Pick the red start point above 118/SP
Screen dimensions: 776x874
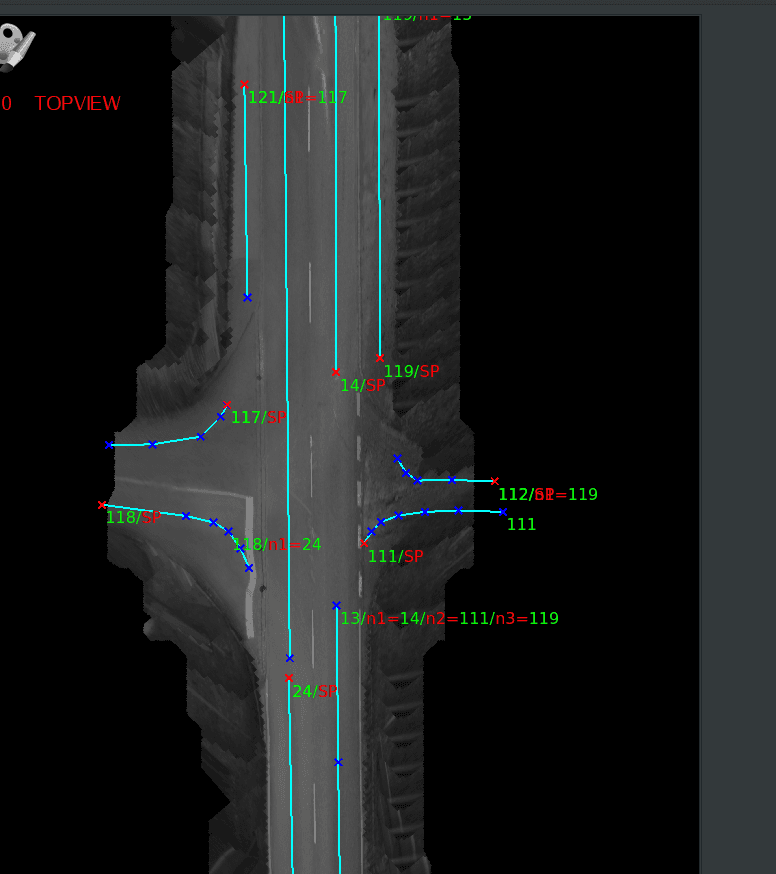click(x=102, y=505)
